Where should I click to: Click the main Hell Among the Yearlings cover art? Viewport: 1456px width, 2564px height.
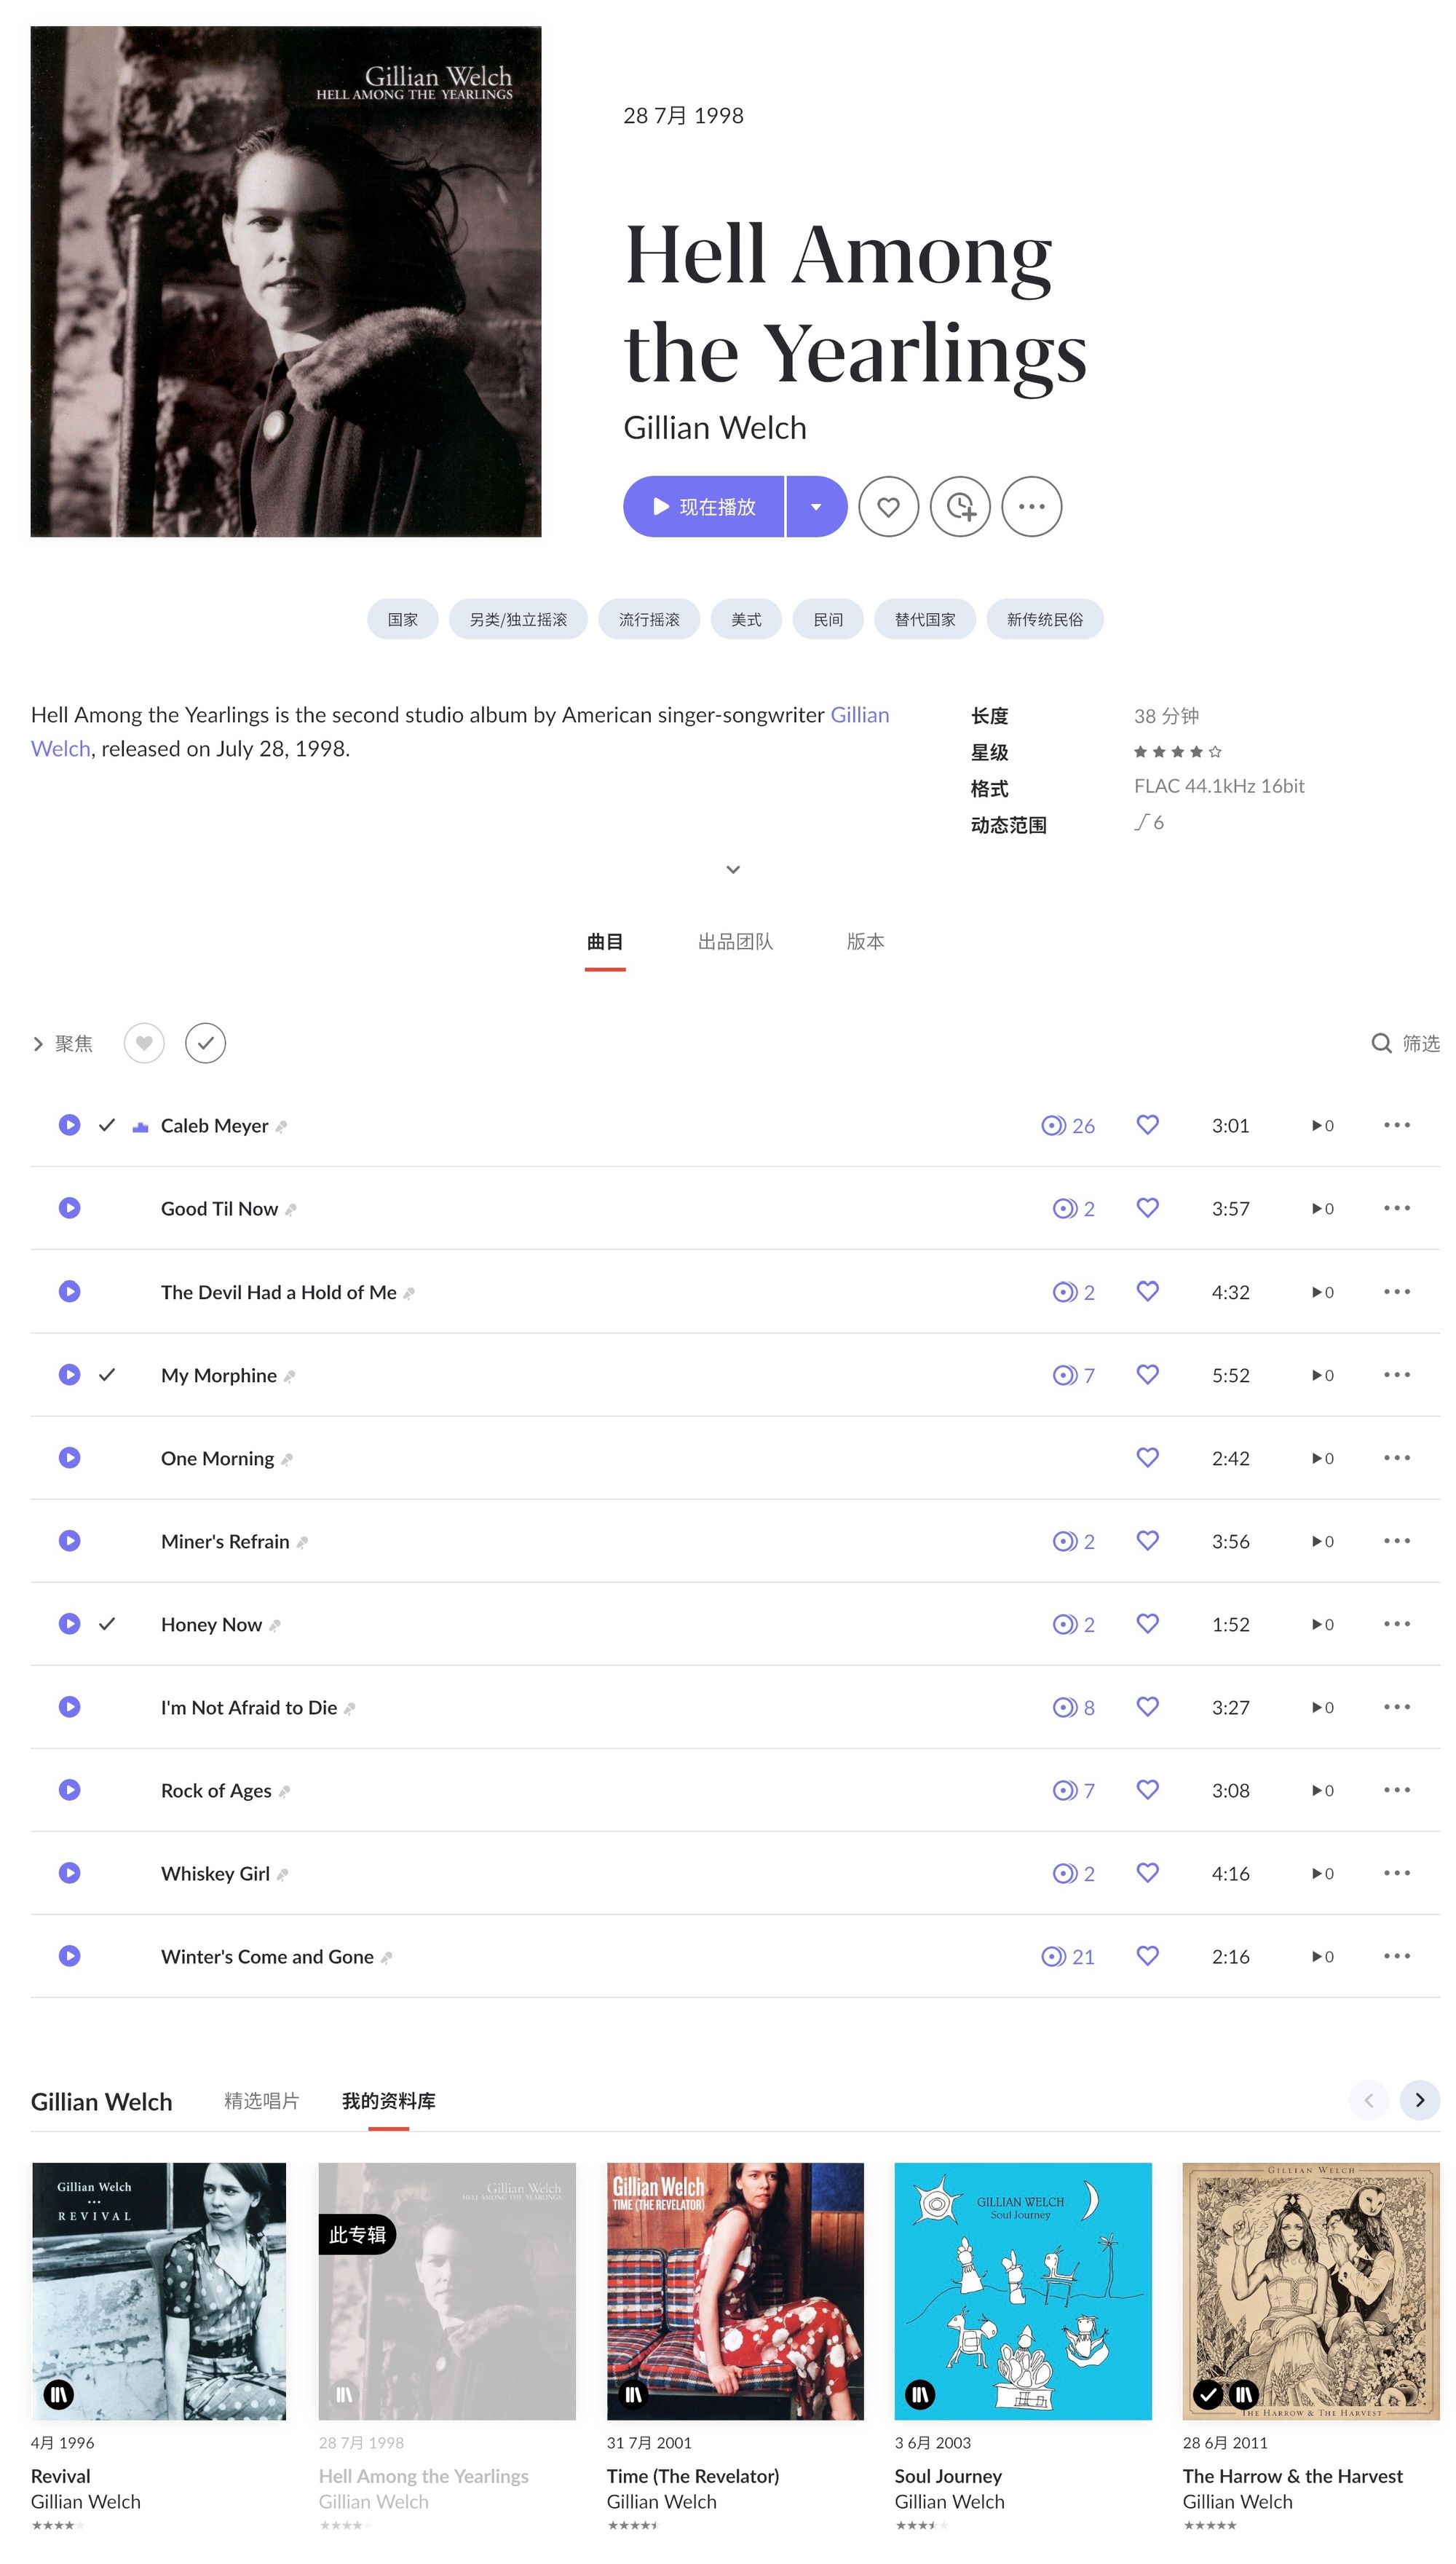pyautogui.click(x=286, y=282)
